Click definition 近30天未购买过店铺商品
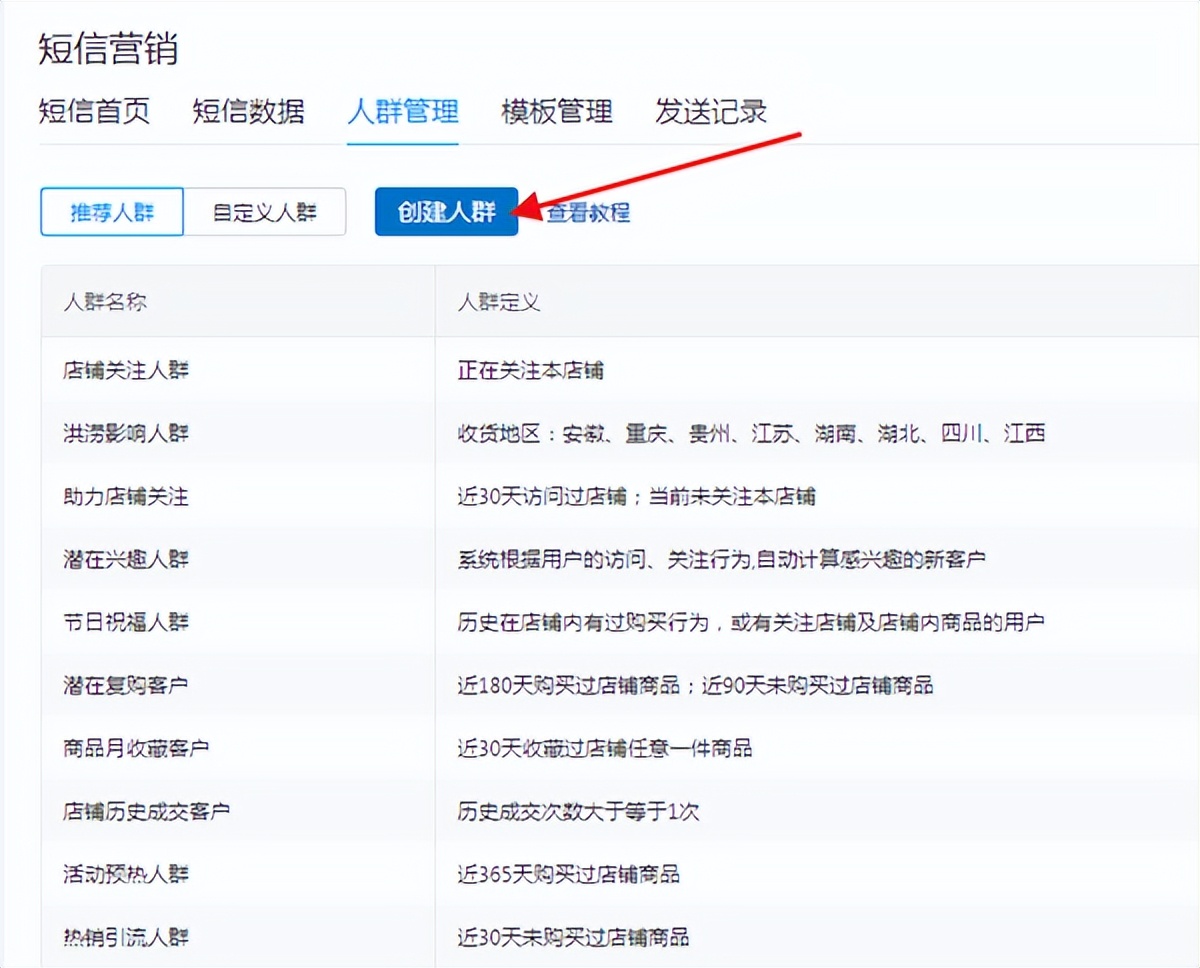 574,937
